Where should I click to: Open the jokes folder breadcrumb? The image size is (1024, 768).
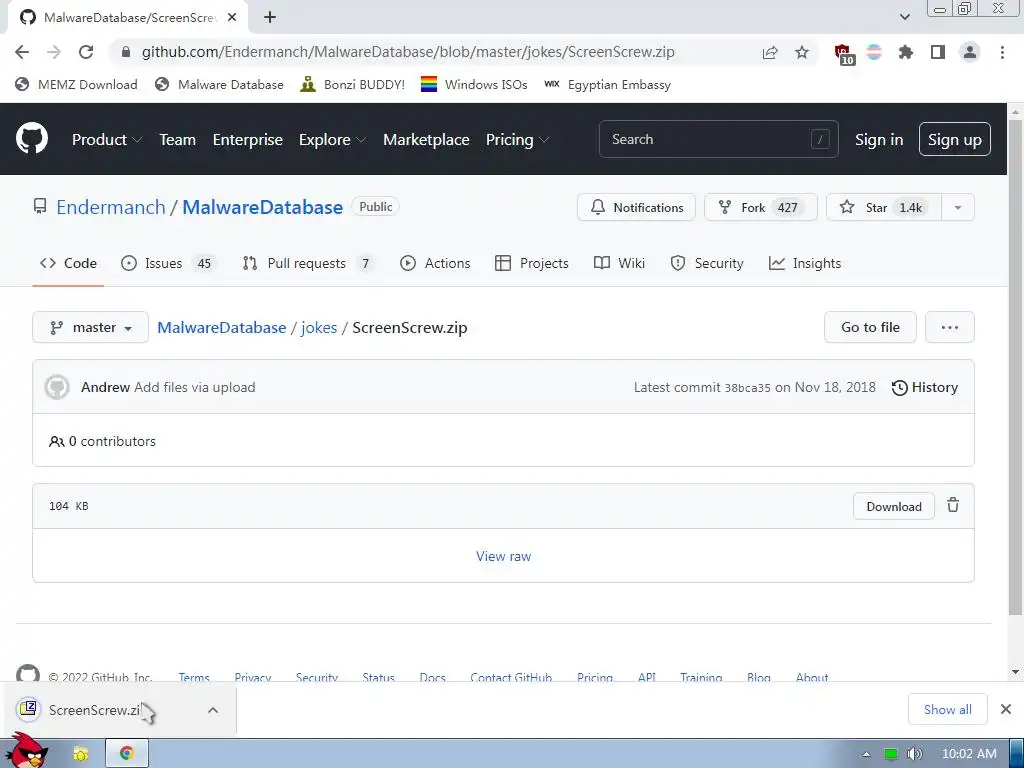coord(319,327)
